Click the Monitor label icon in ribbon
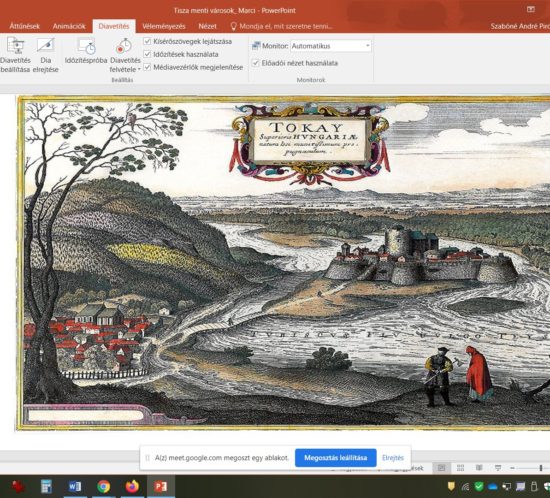 point(256,46)
